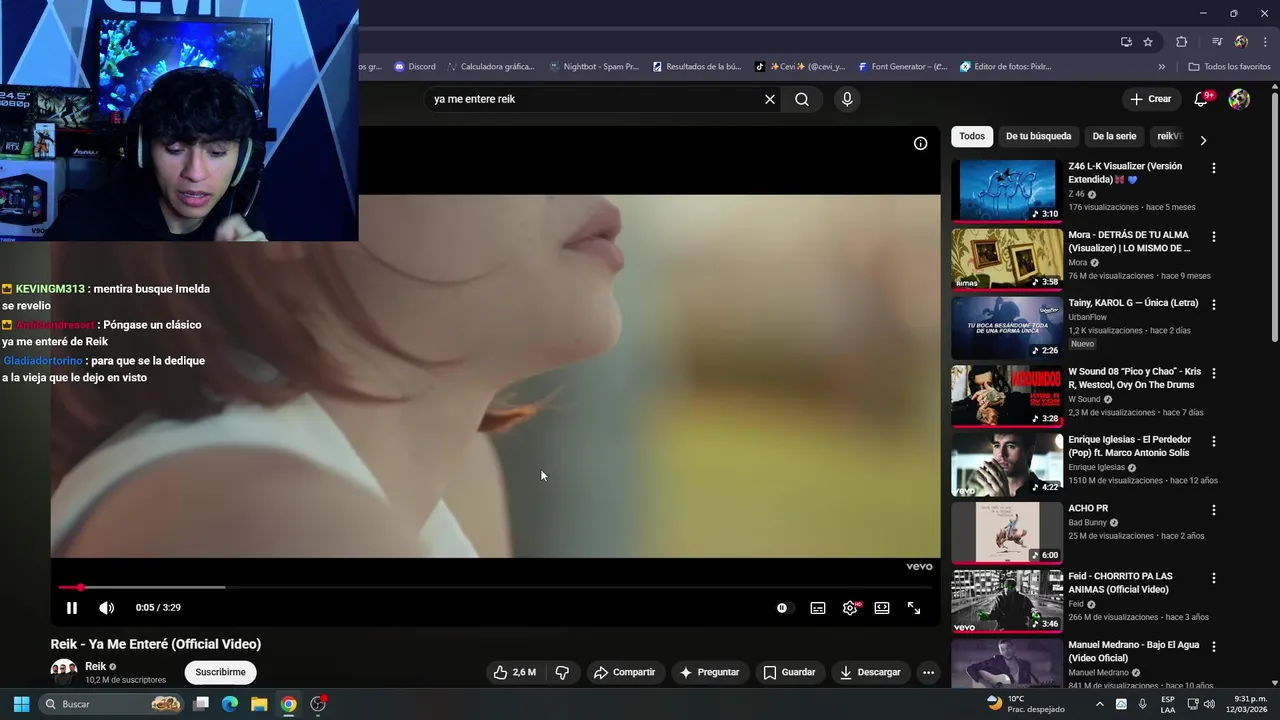Open the Z46 L-K Visualizer thumbnail
This screenshot has width=1280, height=720.
click(1007, 190)
